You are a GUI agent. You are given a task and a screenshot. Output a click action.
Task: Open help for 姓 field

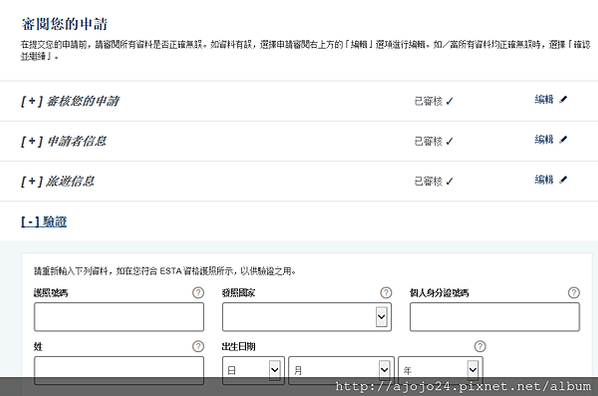pos(198,346)
